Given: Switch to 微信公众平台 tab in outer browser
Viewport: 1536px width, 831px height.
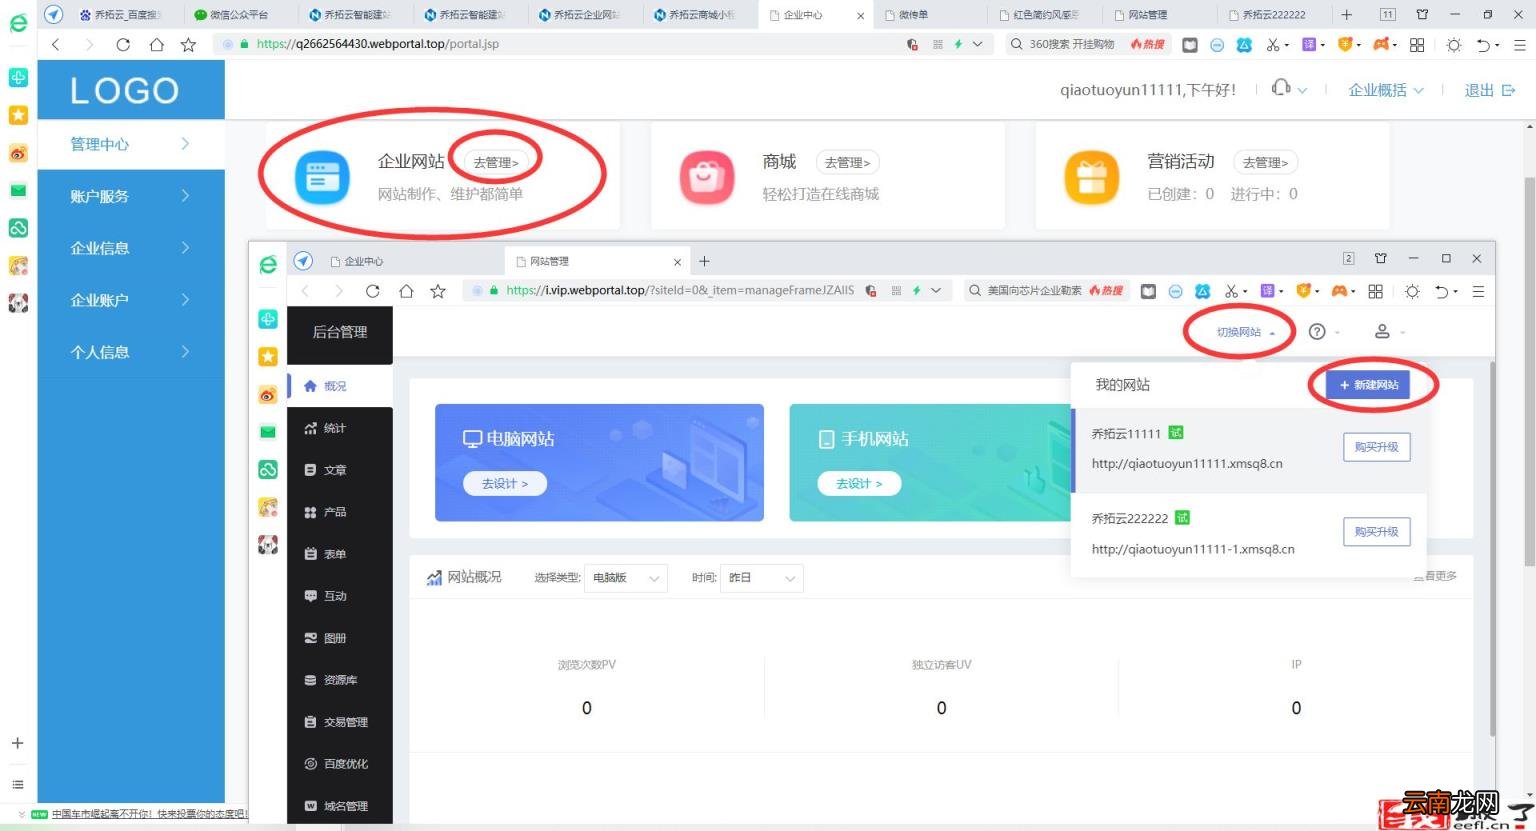Looking at the screenshot, I should click(x=240, y=15).
